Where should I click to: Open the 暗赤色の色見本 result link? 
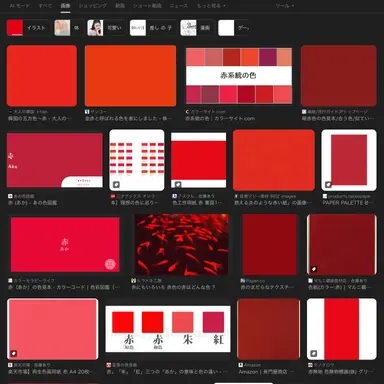coord(338,118)
